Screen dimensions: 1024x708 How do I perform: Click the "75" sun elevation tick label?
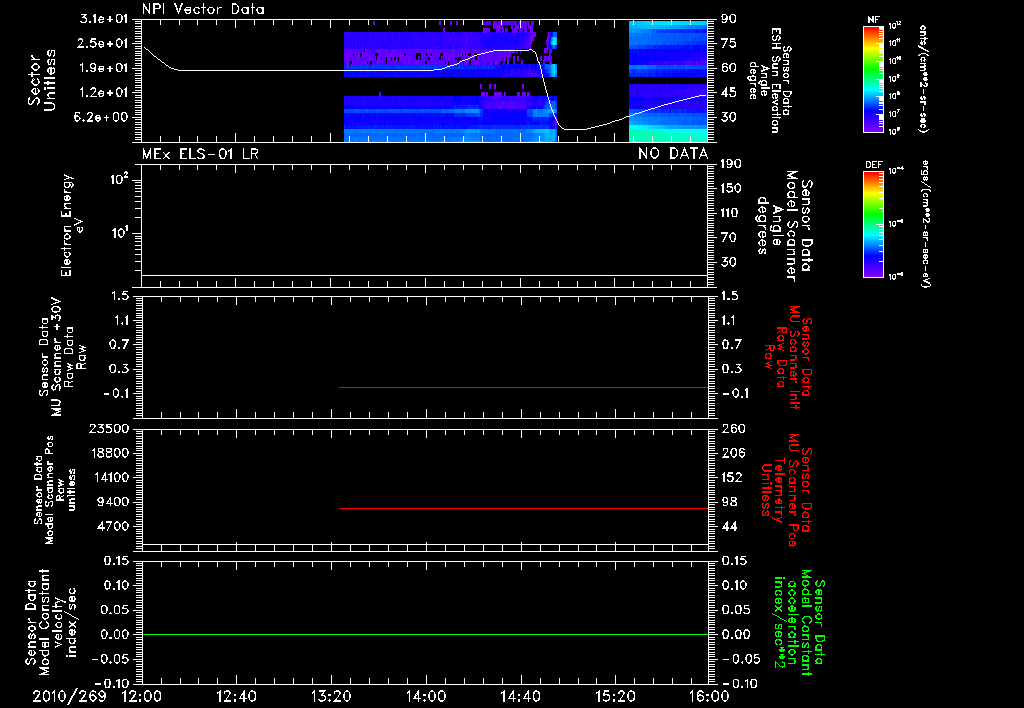pyautogui.click(x=729, y=44)
